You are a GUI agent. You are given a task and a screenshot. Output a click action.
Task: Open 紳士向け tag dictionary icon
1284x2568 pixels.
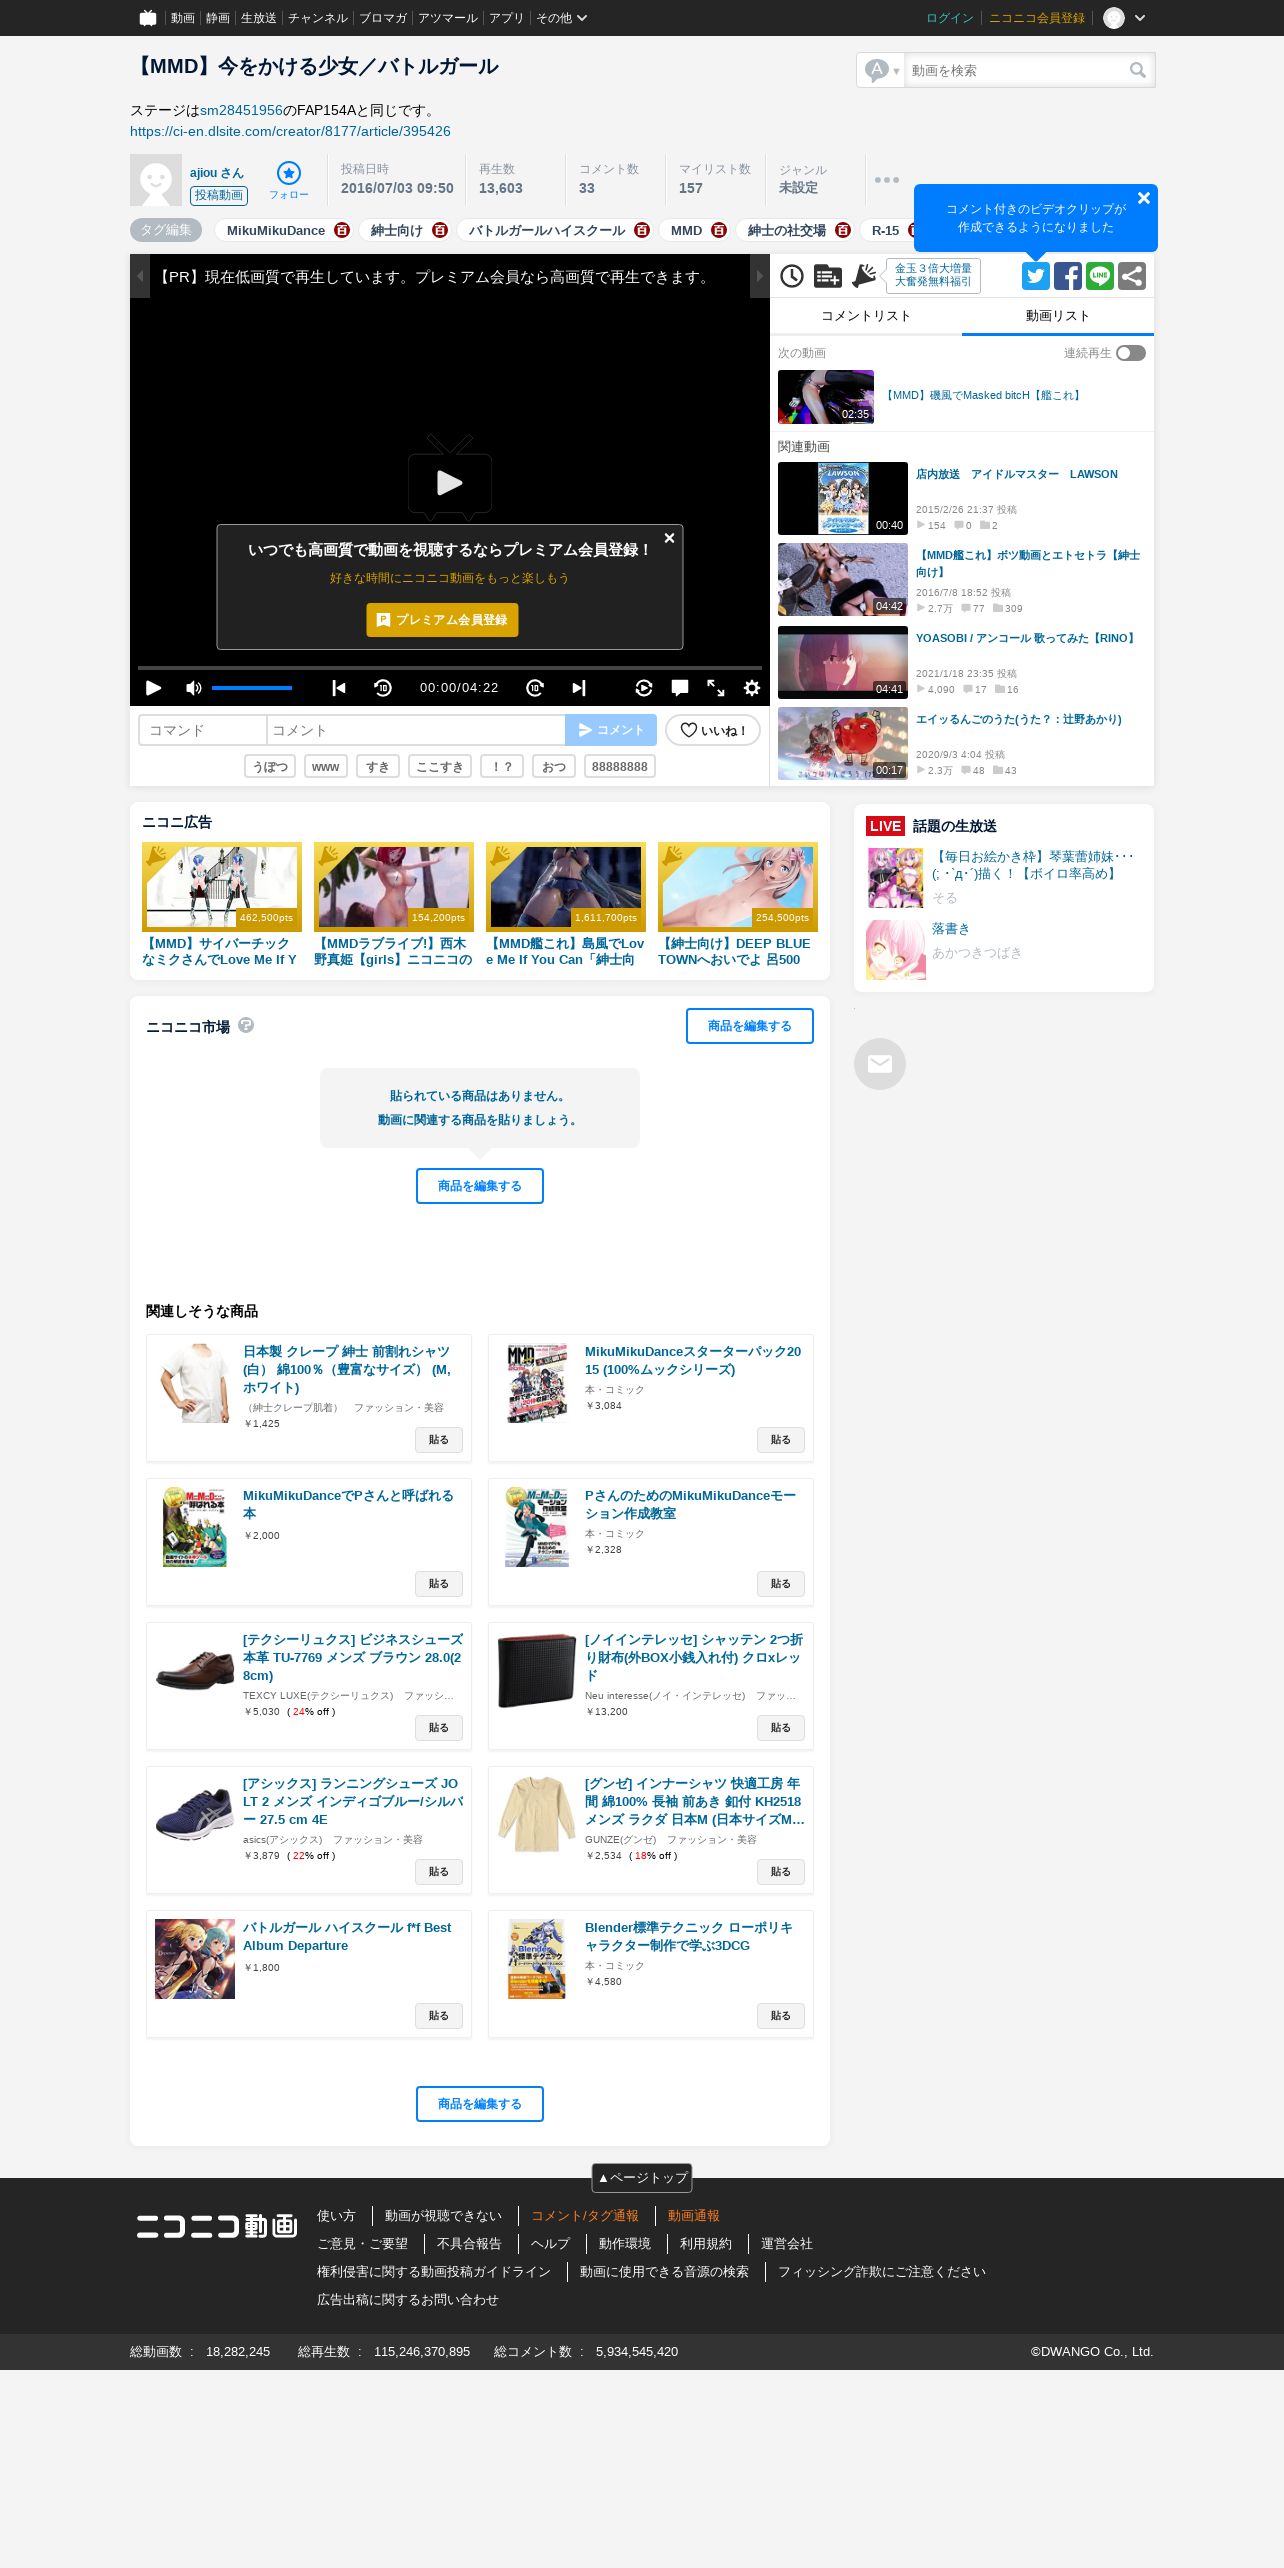(x=440, y=230)
